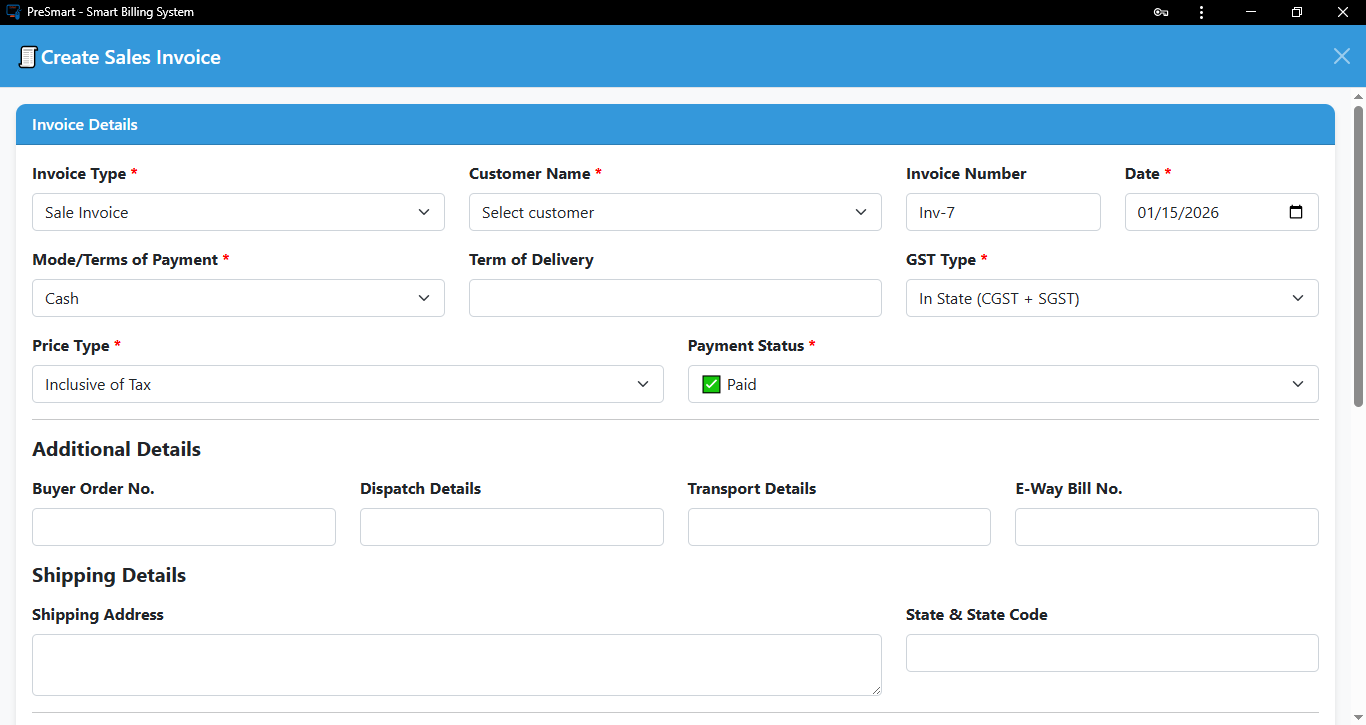
Task: Open the three-dot menu in title bar
Action: [1201, 12]
